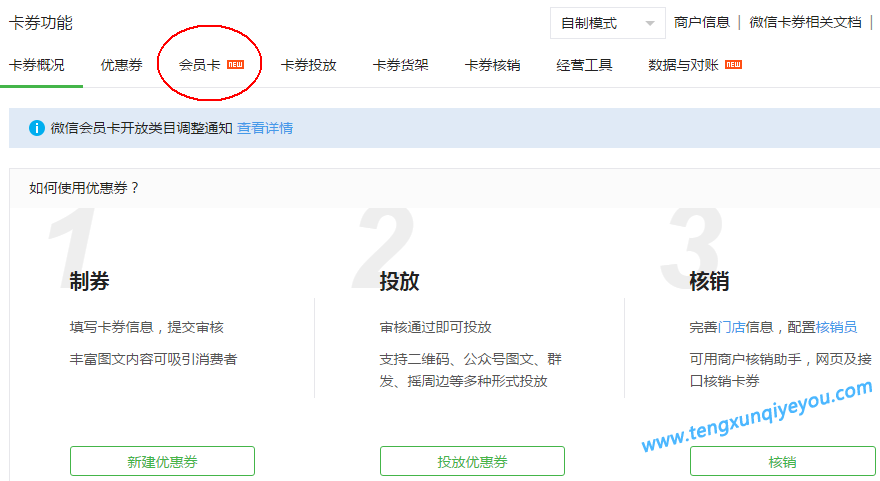Open the 卡券概况 tab

coord(37,65)
